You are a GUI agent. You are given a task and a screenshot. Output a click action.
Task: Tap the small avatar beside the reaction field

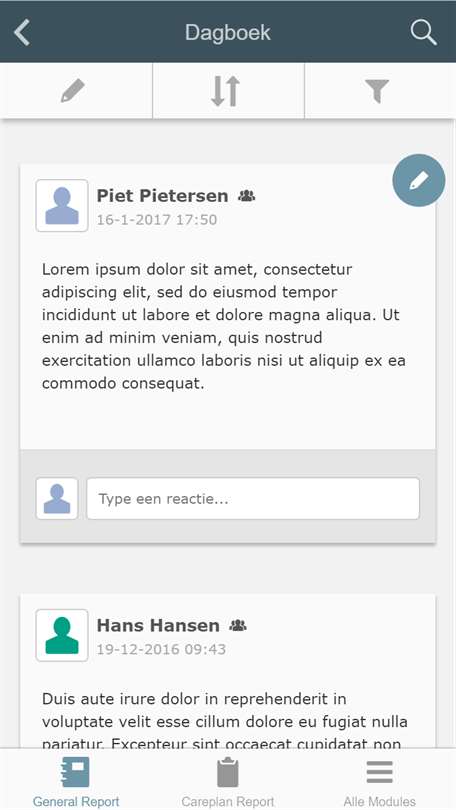point(57,499)
